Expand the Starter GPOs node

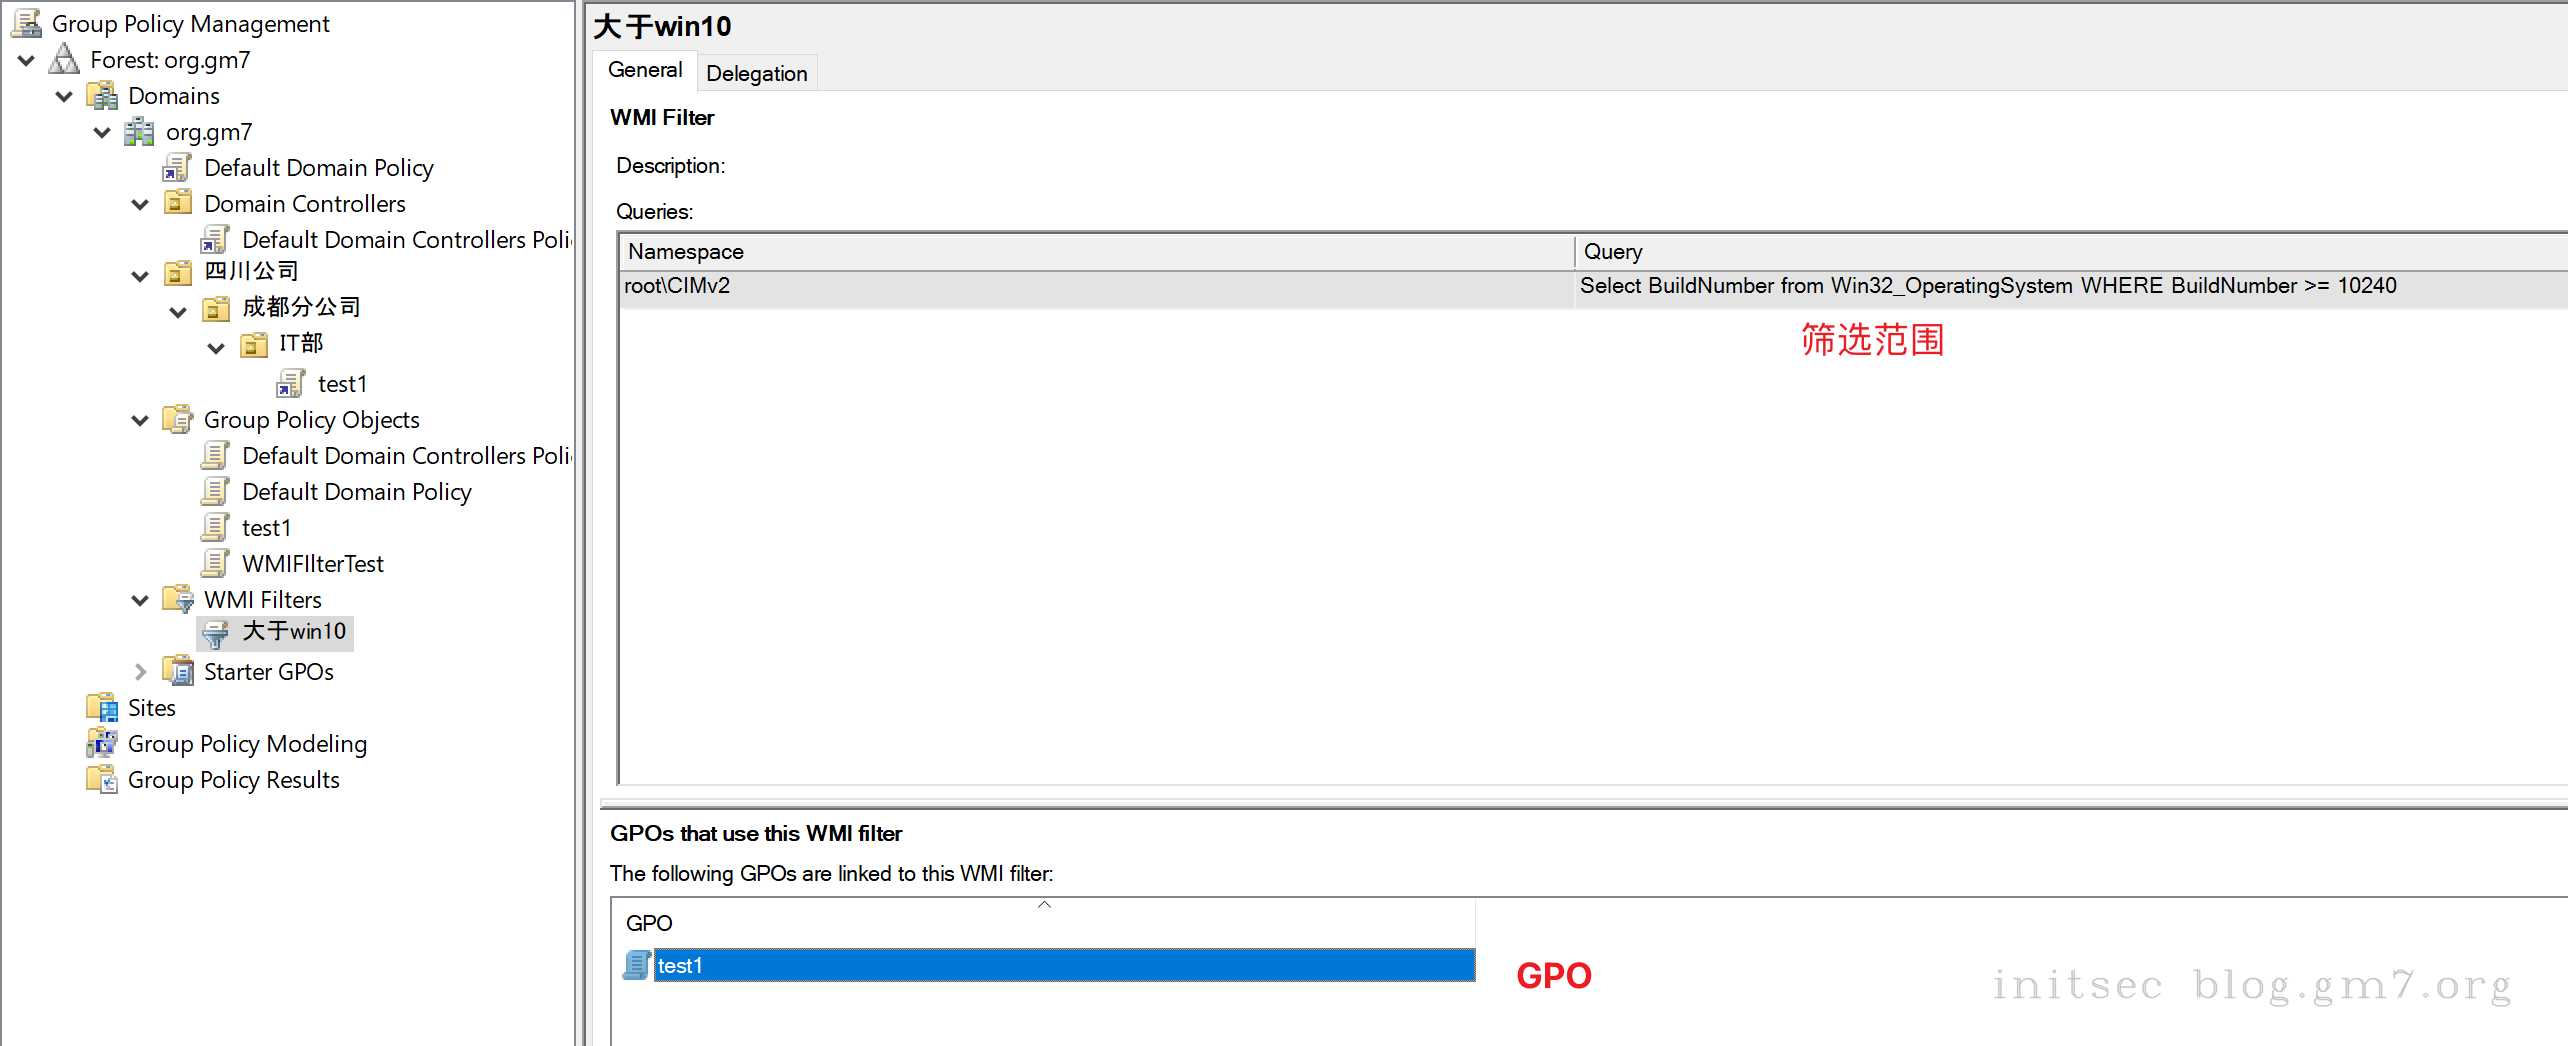pyautogui.click(x=140, y=672)
